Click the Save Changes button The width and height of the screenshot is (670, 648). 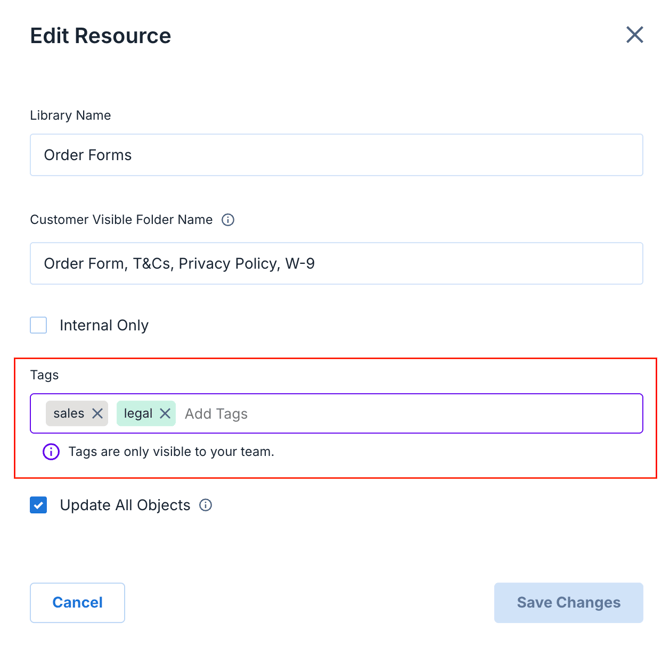pos(568,602)
